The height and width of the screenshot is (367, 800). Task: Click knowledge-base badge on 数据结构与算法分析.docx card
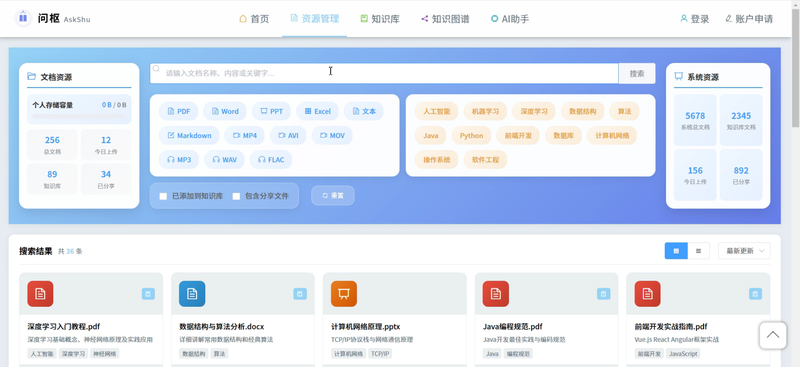[x=300, y=293]
